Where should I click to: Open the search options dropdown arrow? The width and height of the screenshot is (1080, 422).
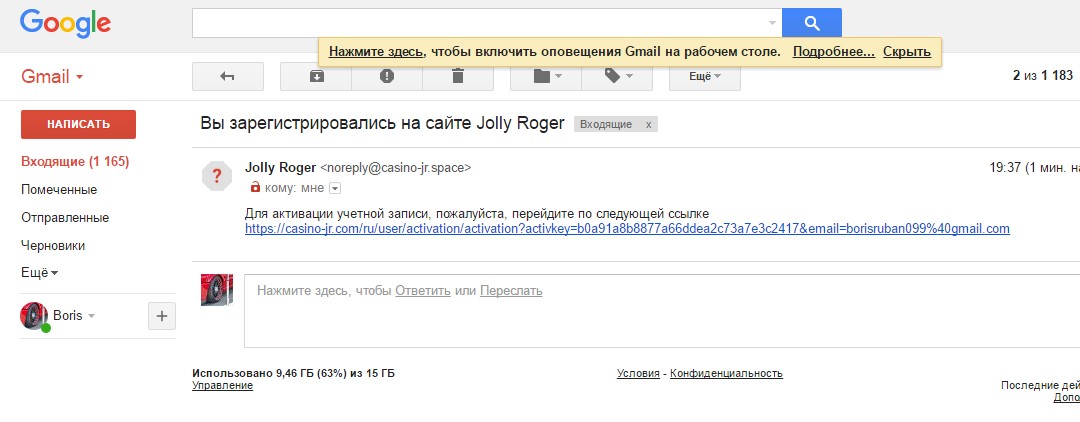772,23
